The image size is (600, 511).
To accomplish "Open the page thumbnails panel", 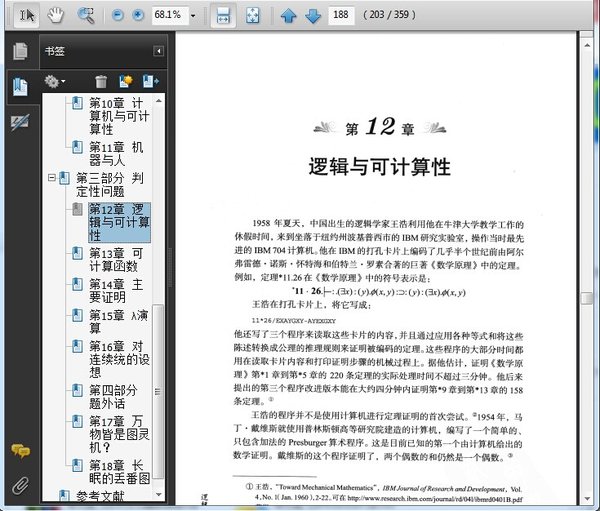I will (x=19, y=52).
